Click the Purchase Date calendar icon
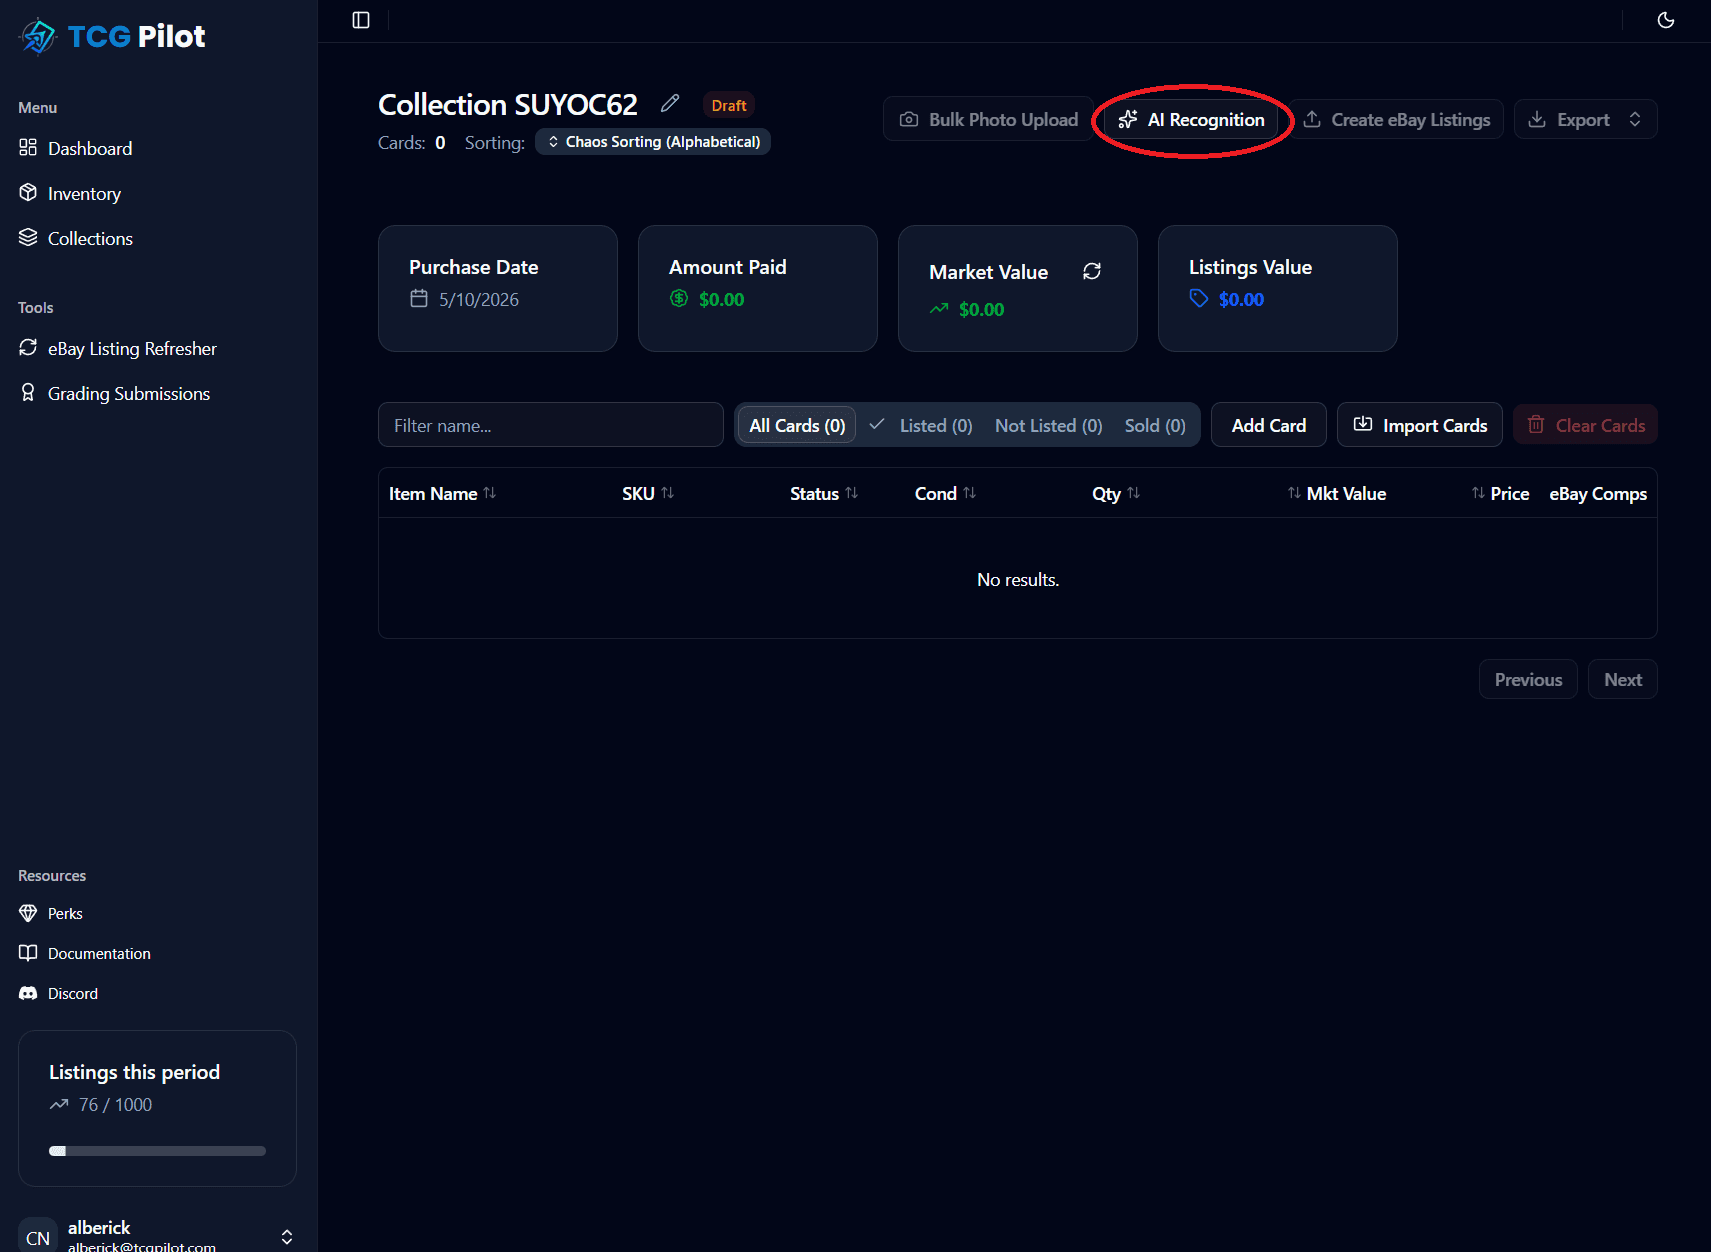1711x1252 pixels. pos(419,298)
